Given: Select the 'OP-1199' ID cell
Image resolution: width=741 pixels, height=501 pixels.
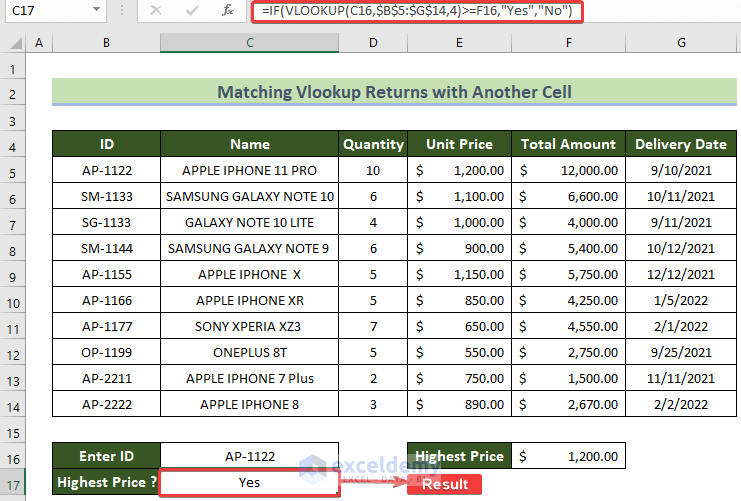Looking at the screenshot, I should [106, 352].
